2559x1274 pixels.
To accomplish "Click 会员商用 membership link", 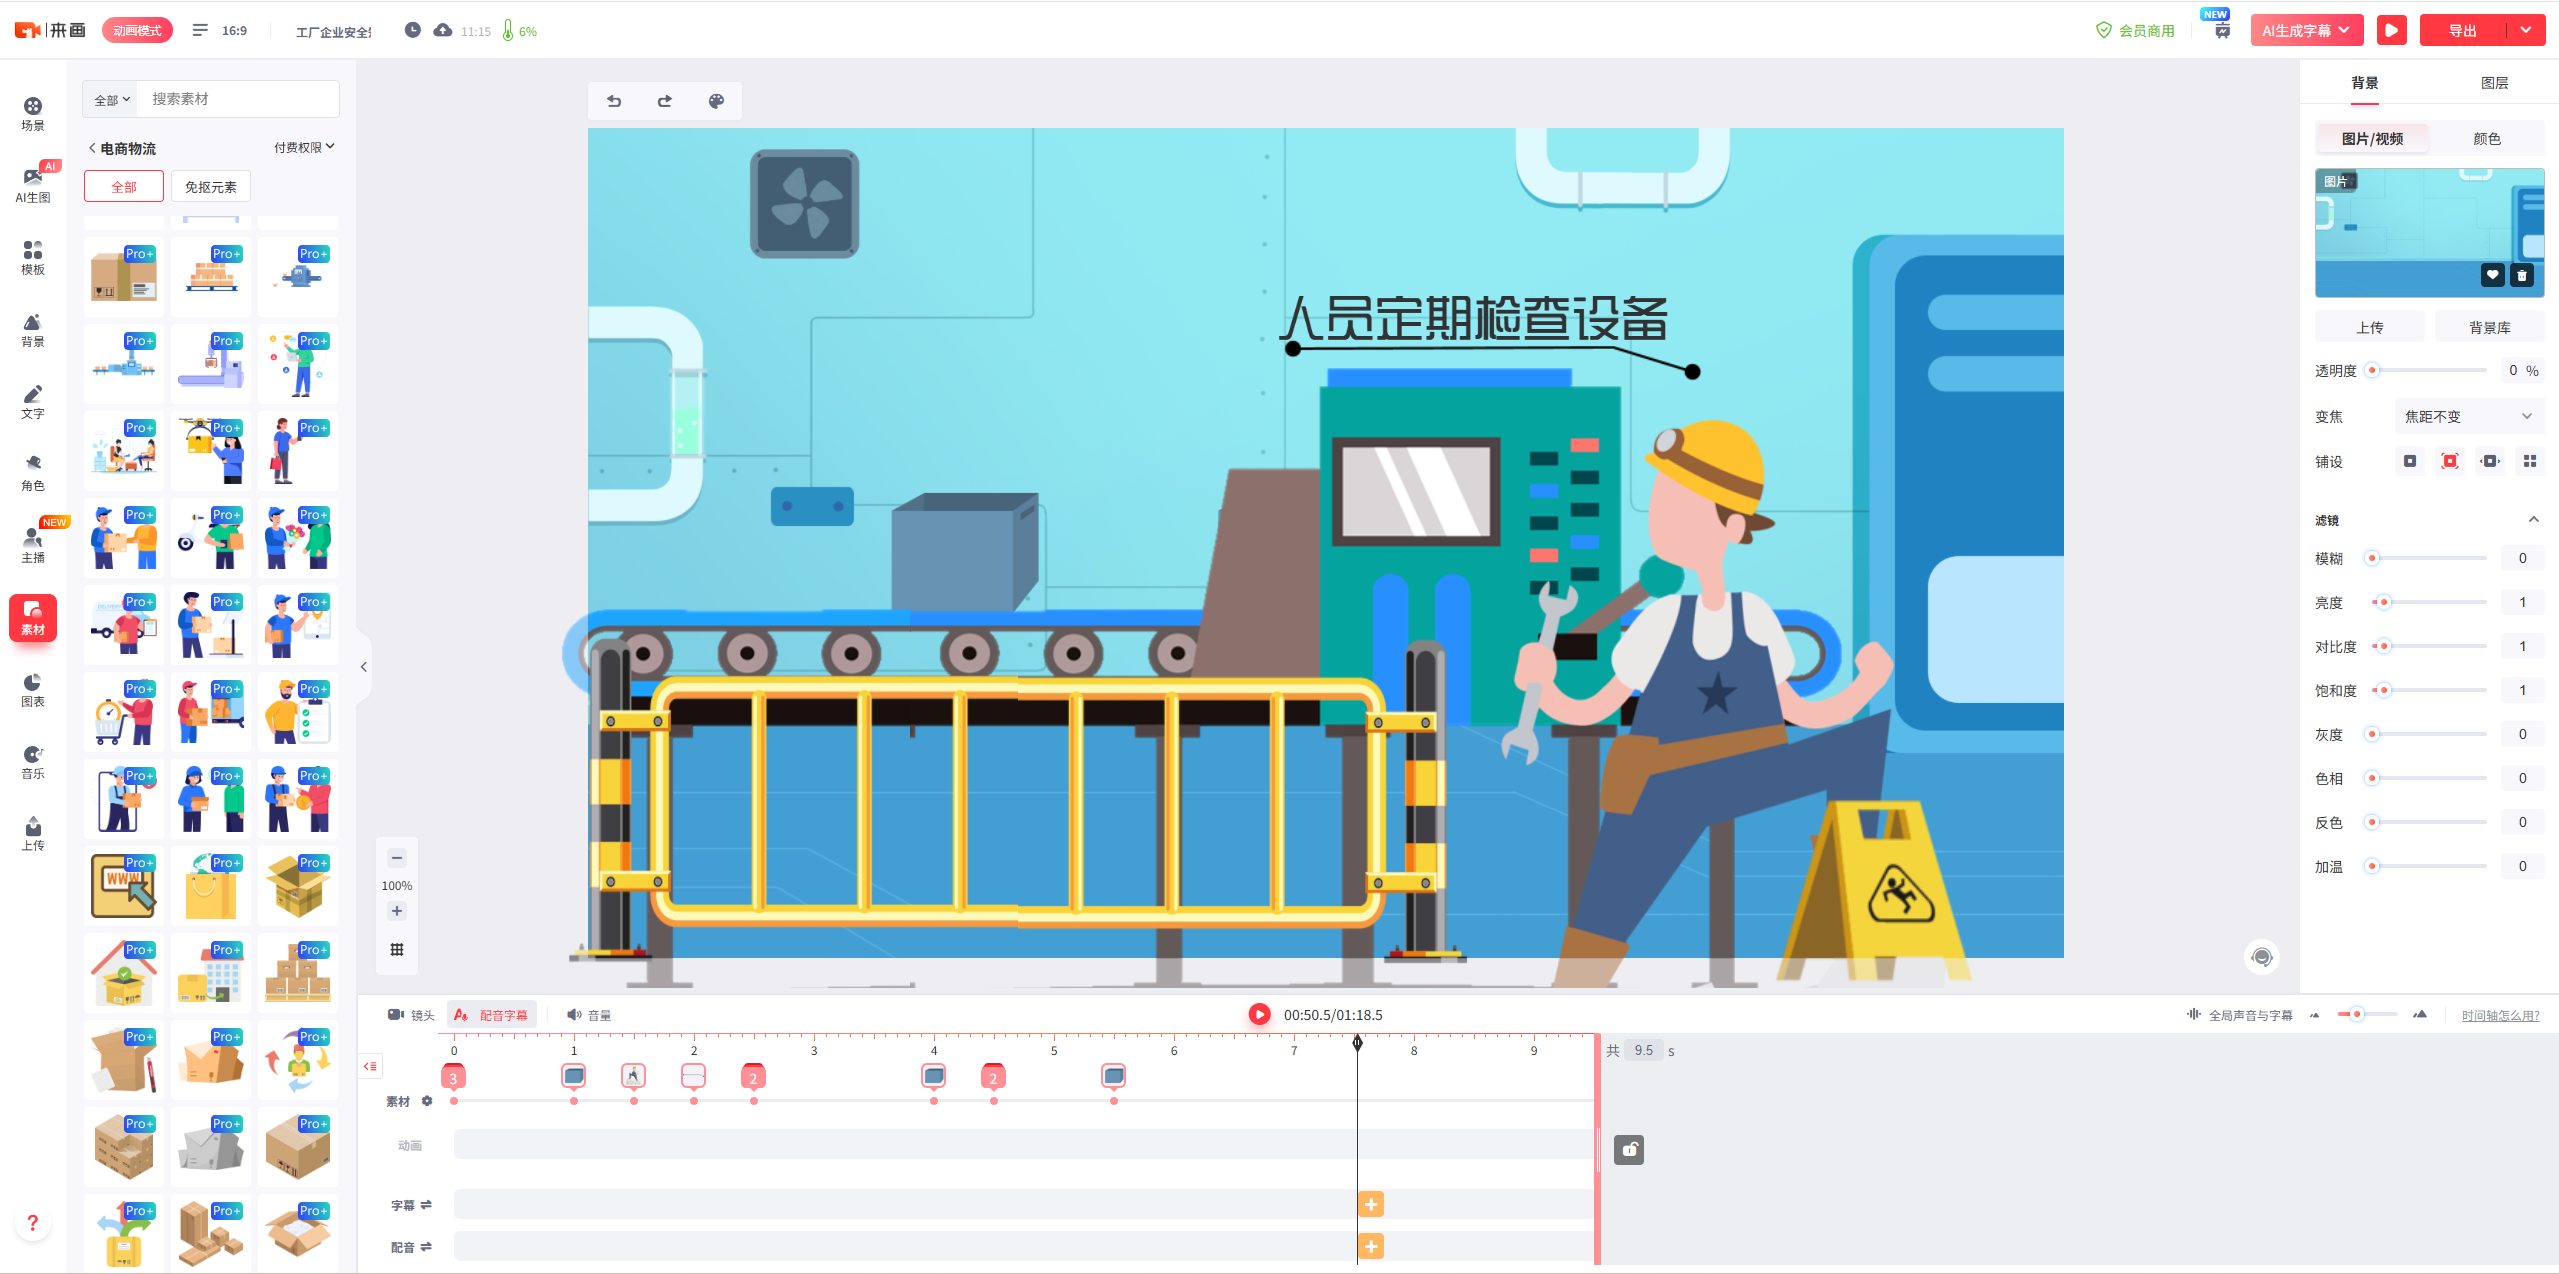I will (2135, 30).
